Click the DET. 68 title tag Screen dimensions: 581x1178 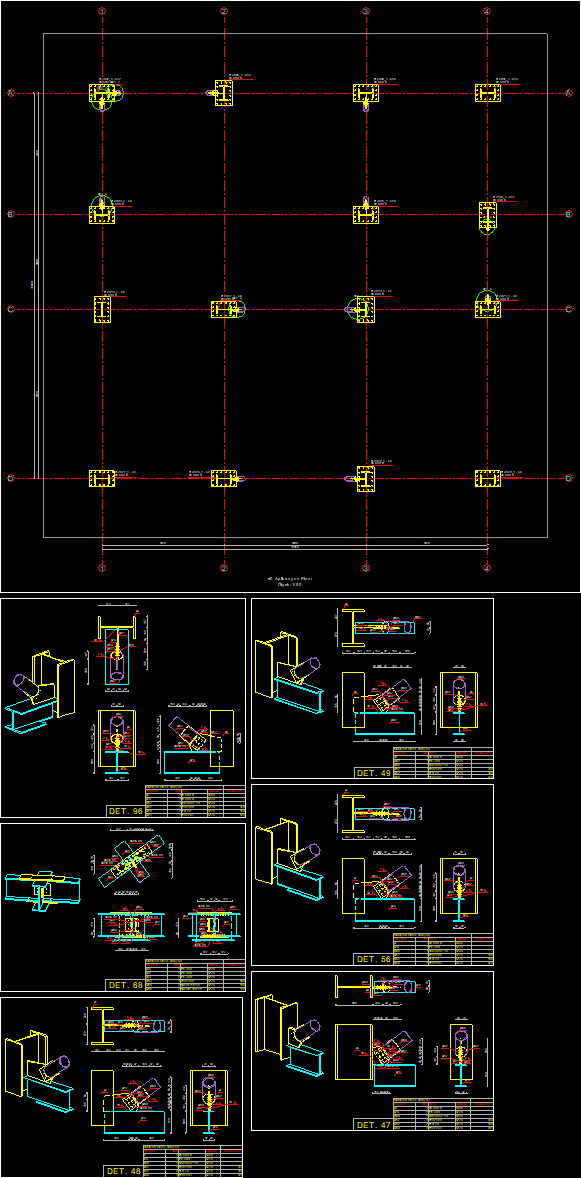click(x=126, y=984)
